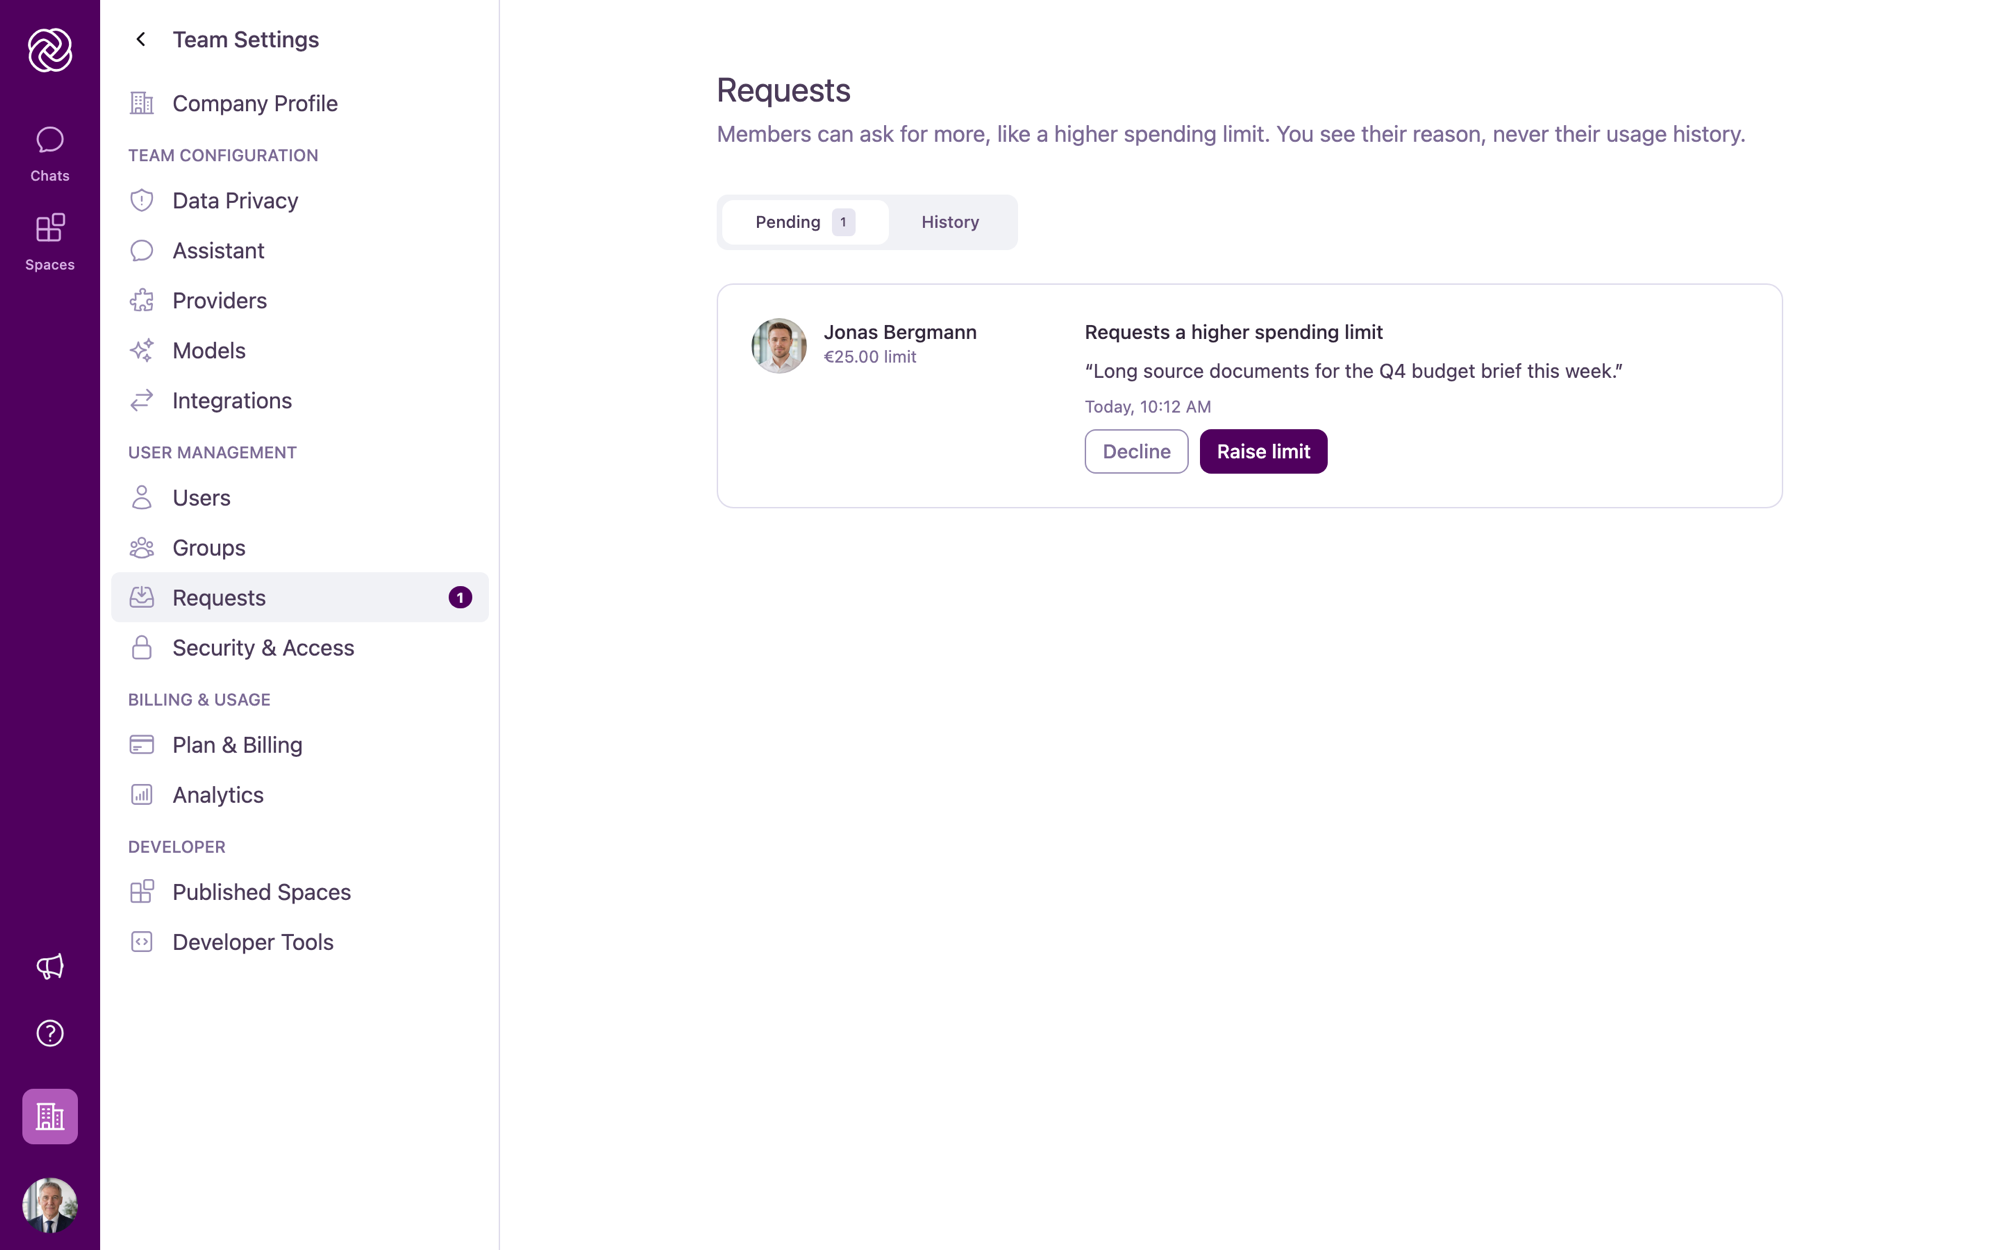Click the Pending tab count badge

pos(843,222)
